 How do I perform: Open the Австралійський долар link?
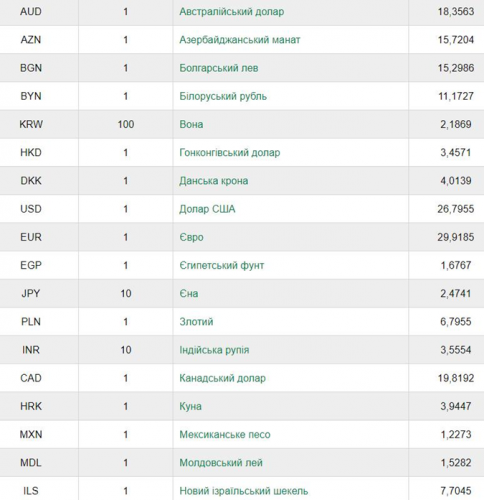pyautogui.click(x=232, y=12)
